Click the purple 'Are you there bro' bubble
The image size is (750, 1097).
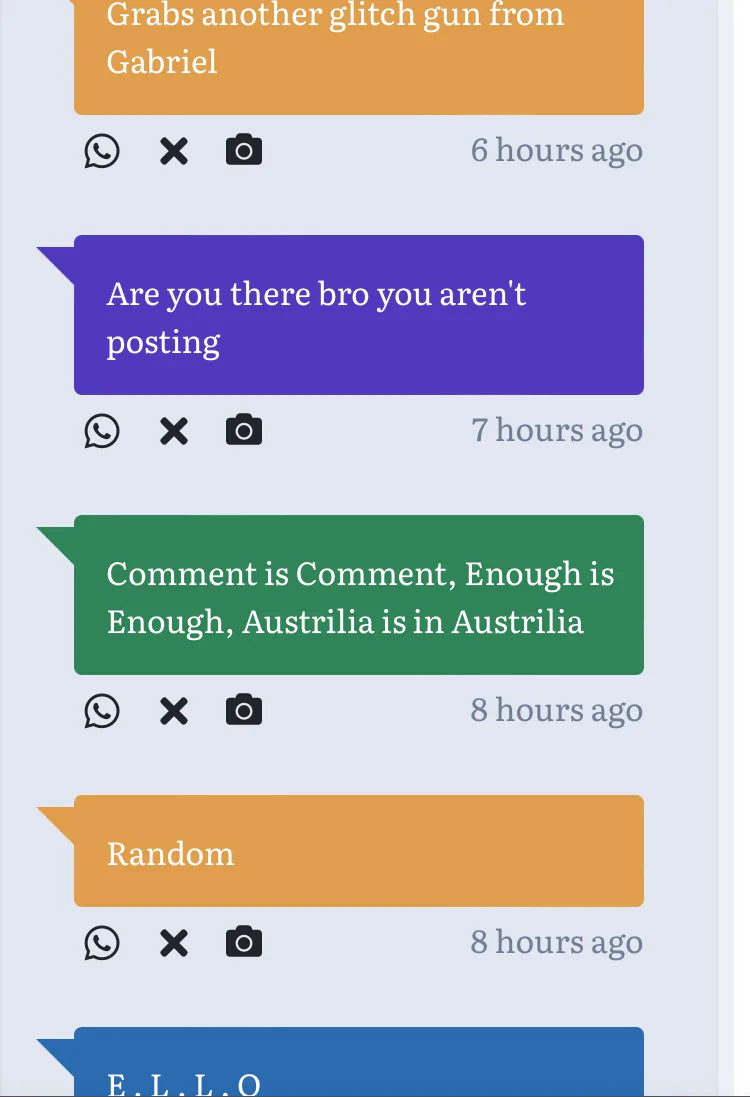coord(358,316)
